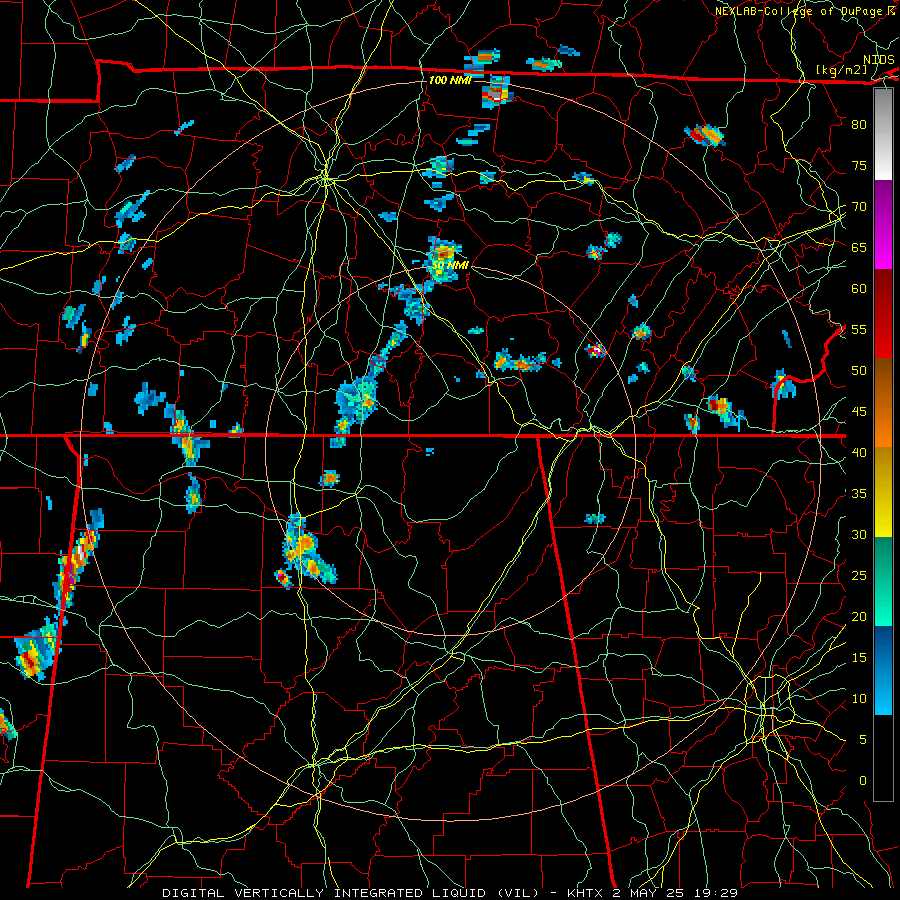900x900 pixels.
Task: Click the 30 legend value
Action: point(859,534)
